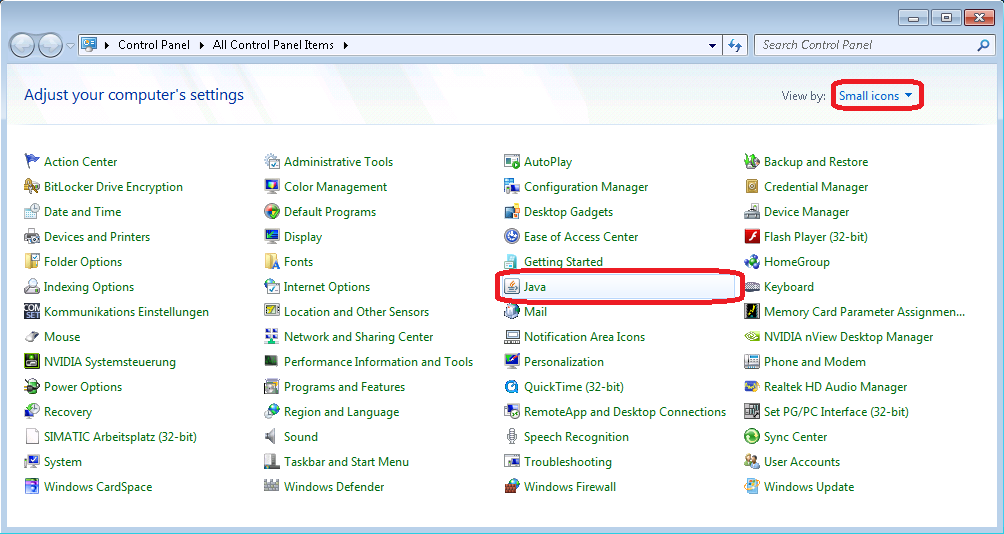
Task: Click the NVIDIA Systemsteuerung icon
Action: 32,362
